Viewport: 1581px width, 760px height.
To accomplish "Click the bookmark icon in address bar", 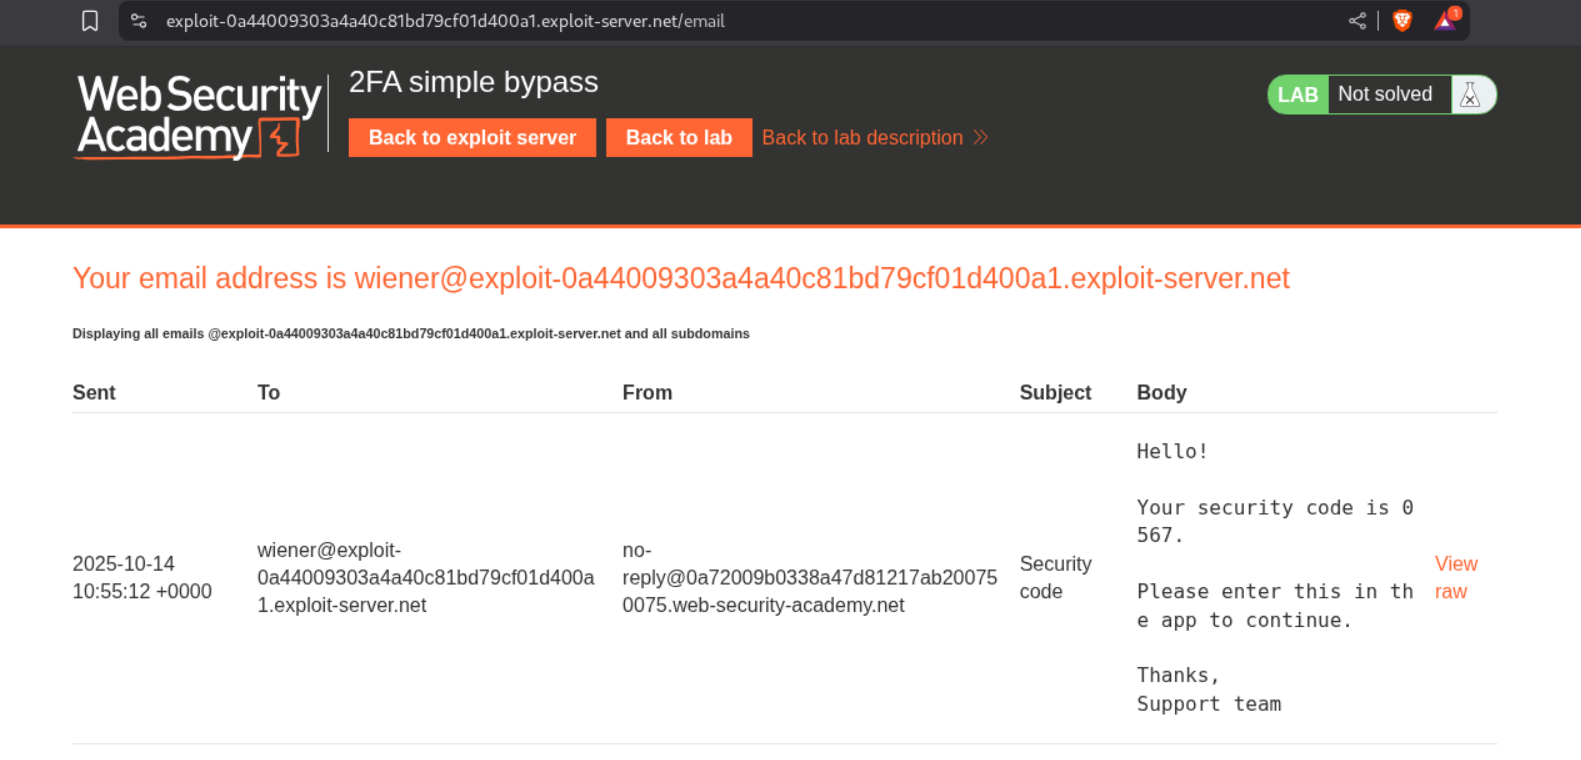I will click(90, 21).
